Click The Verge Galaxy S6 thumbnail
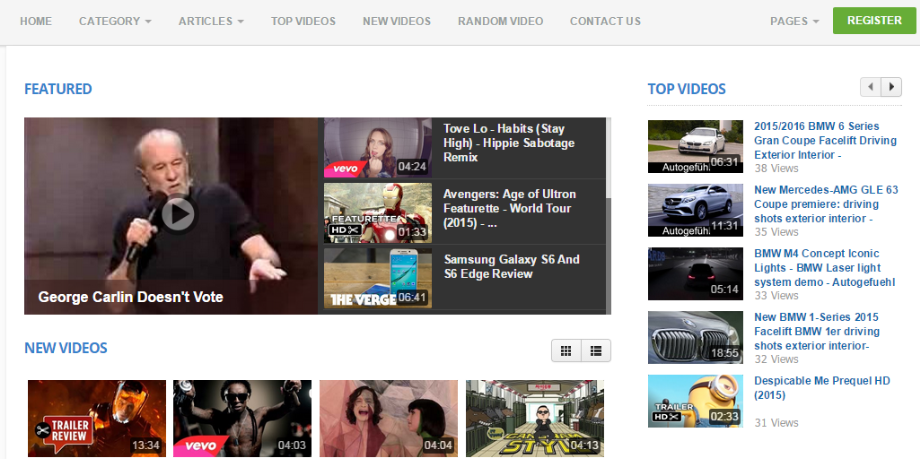920x475 pixels. (x=378, y=278)
